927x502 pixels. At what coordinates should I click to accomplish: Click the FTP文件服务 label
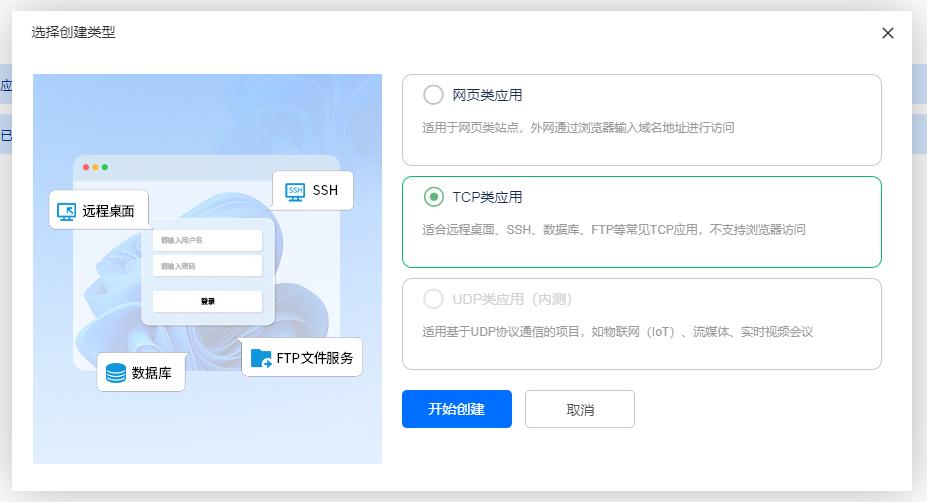(315, 358)
